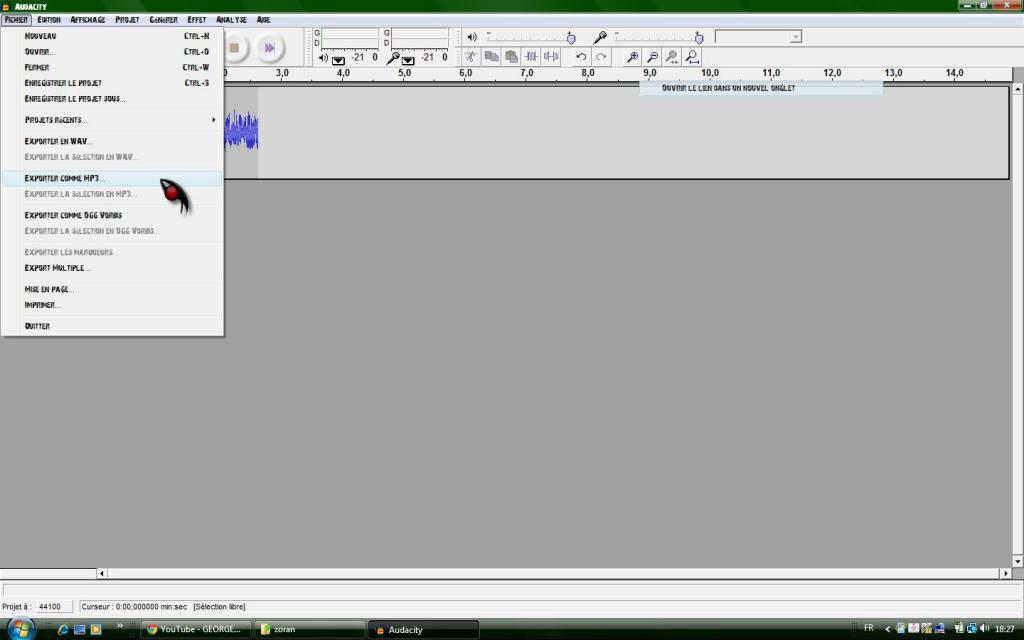Open the Edition menu
Image resolution: width=1024 pixels, height=640 pixels.
pos(49,20)
